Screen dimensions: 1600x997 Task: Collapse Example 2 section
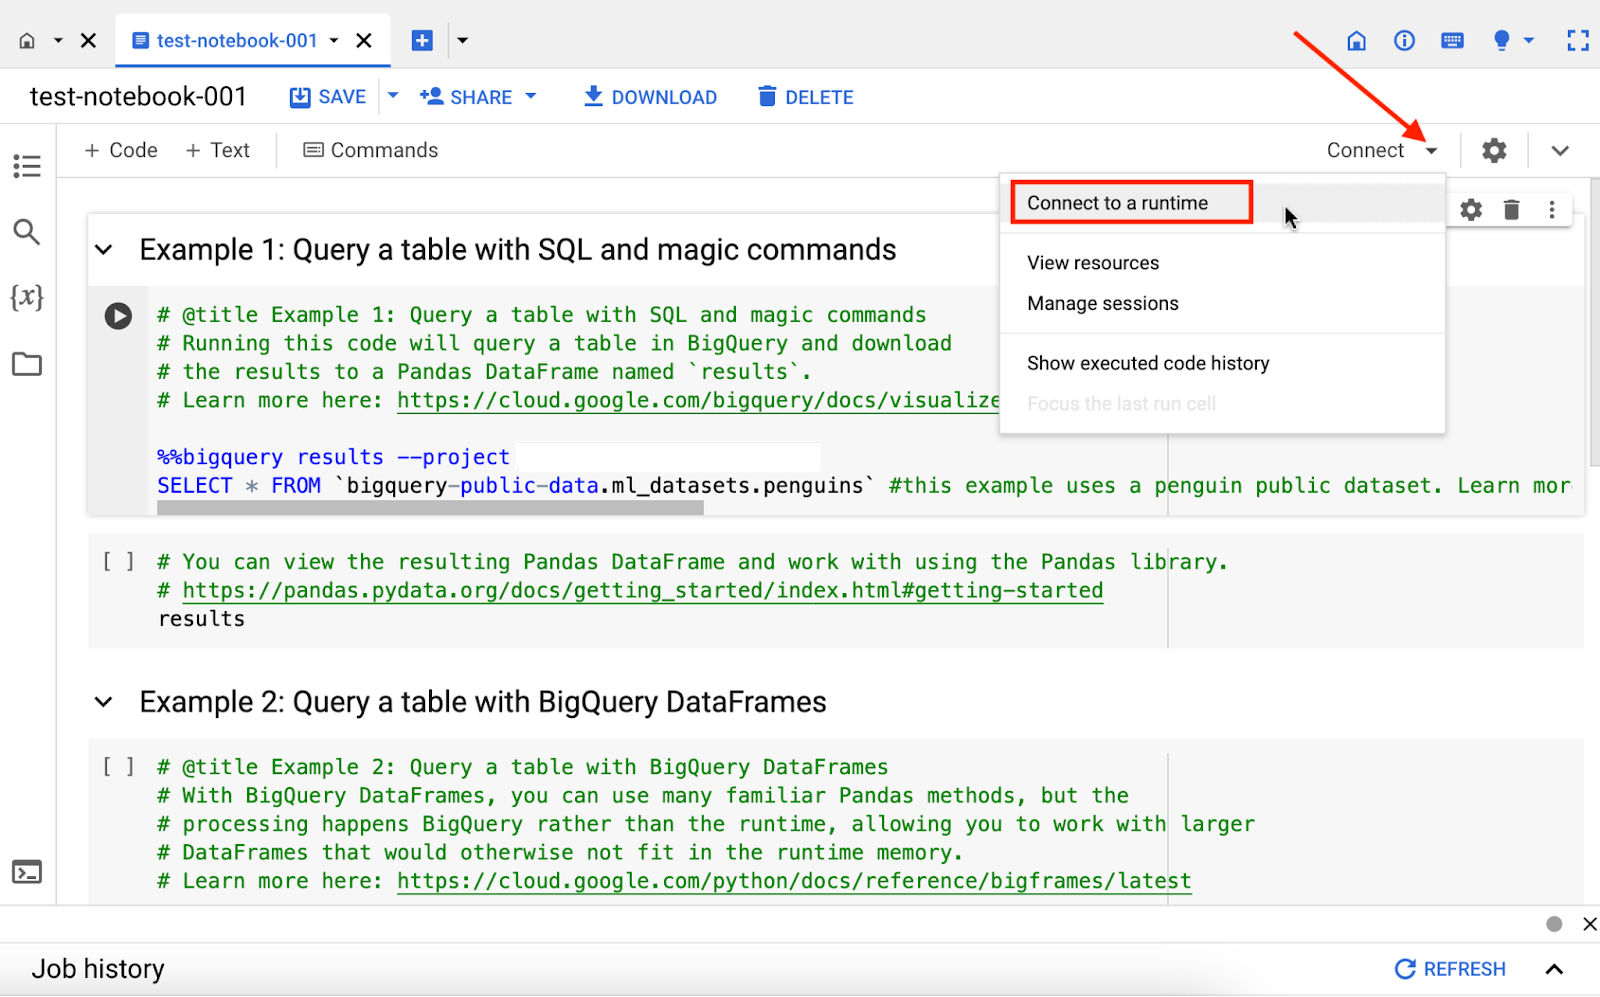(103, 702)
